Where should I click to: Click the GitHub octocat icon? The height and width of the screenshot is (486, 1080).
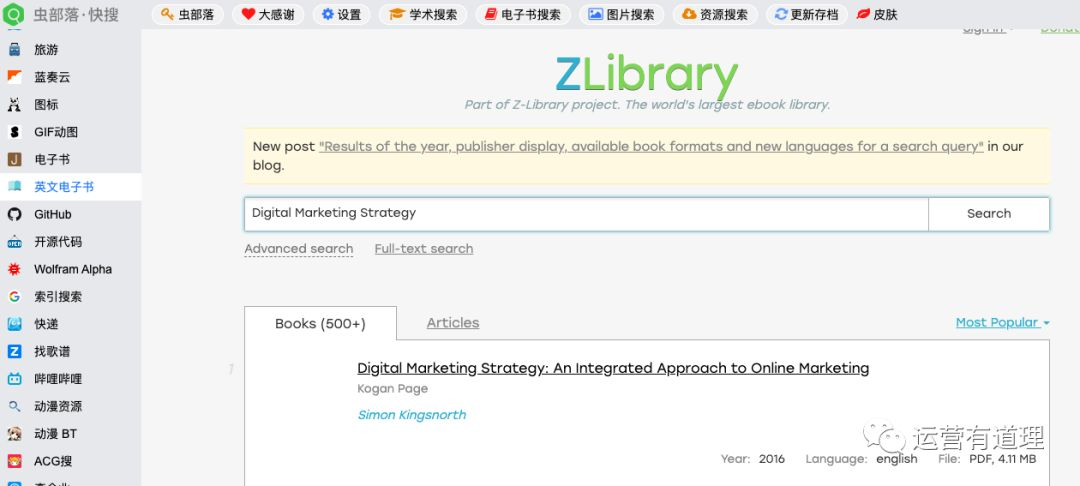click(14, 214)
